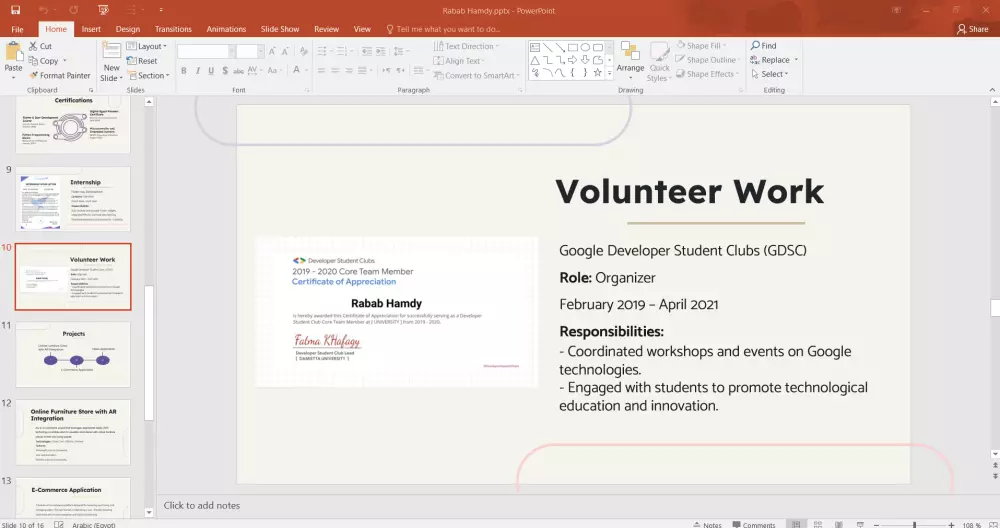Open Comments pane from status bar

tap(754, 524)
